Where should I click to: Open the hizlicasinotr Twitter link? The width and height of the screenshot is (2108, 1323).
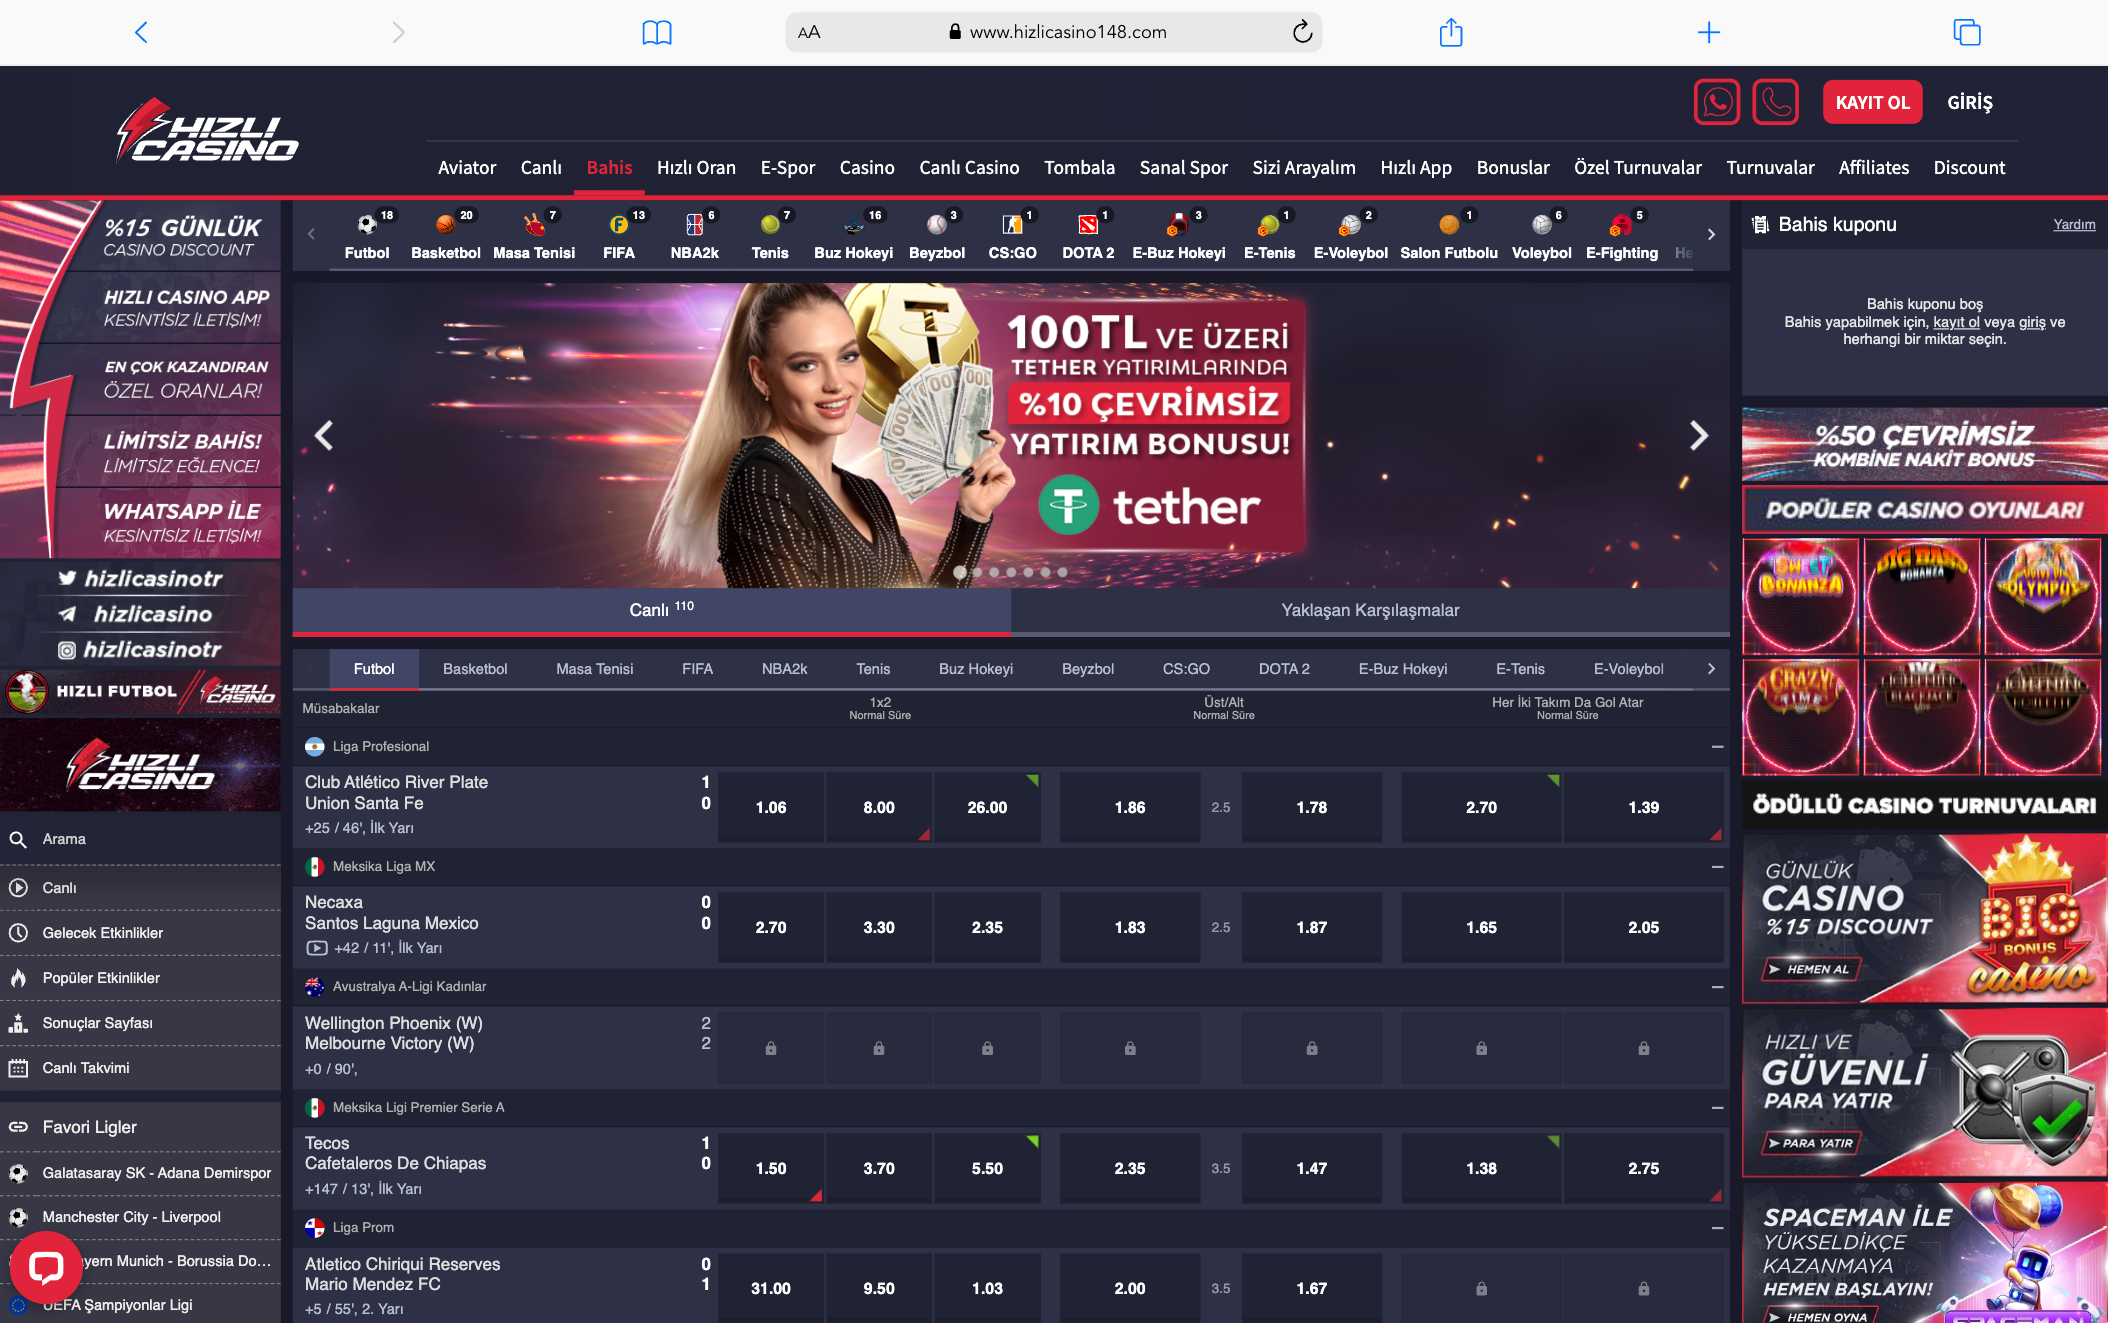point(140,578)
